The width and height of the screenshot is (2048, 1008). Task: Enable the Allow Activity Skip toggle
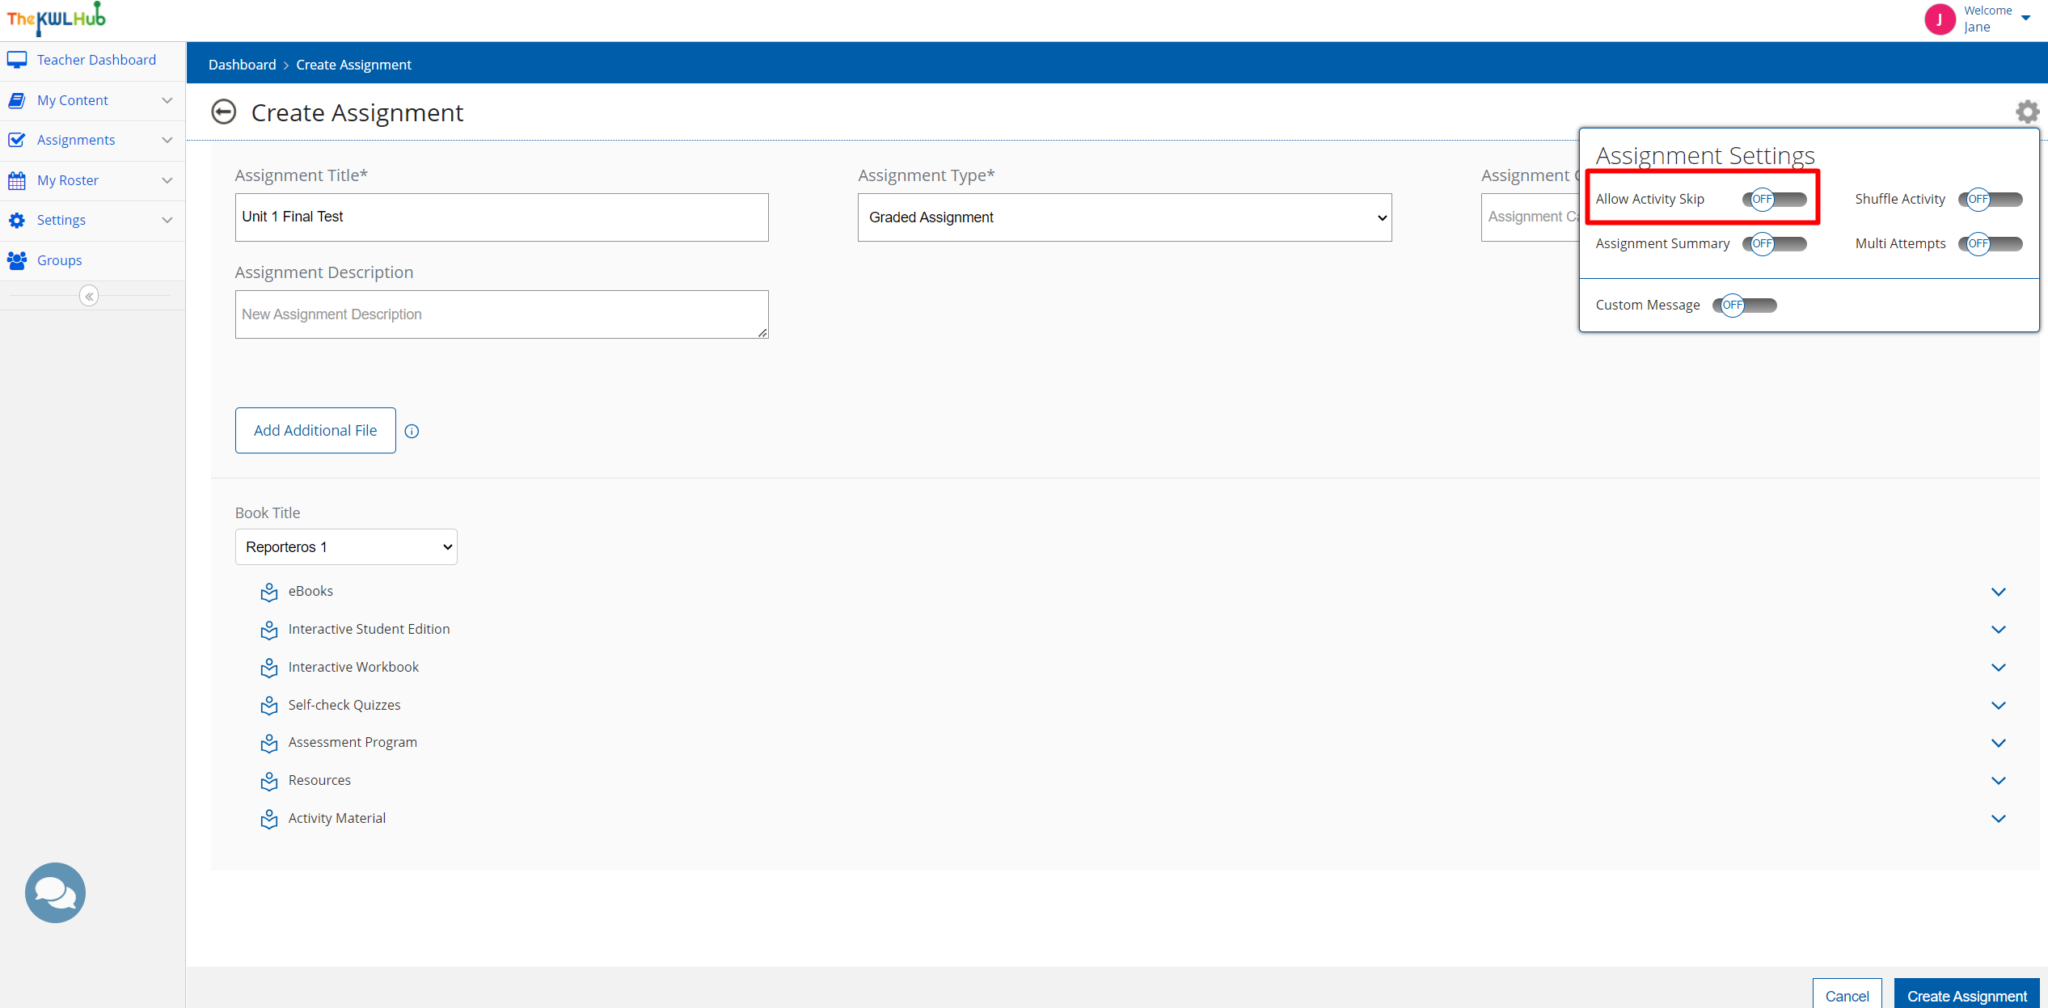(1774, 199)
